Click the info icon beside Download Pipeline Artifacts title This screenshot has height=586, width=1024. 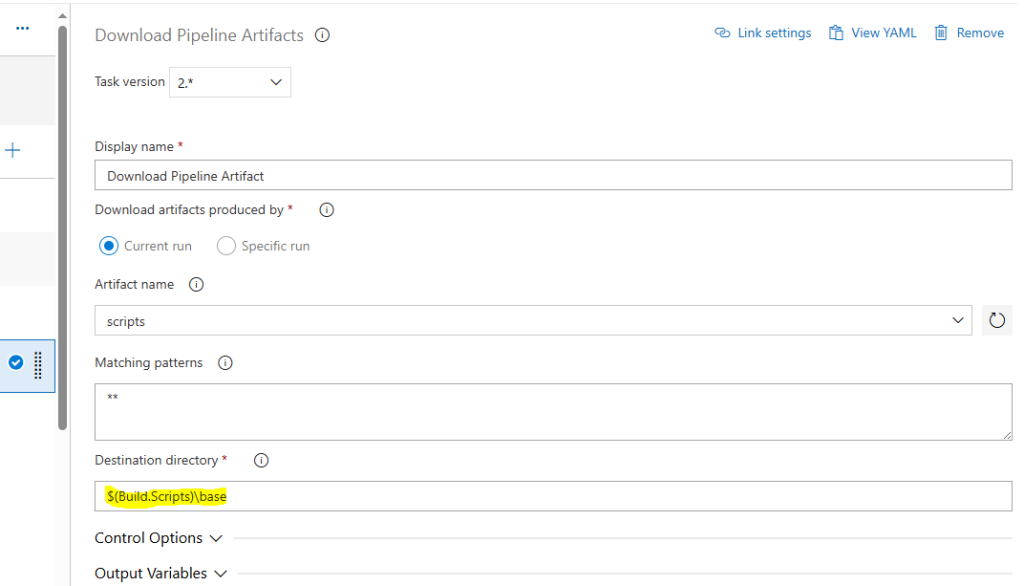322,35
